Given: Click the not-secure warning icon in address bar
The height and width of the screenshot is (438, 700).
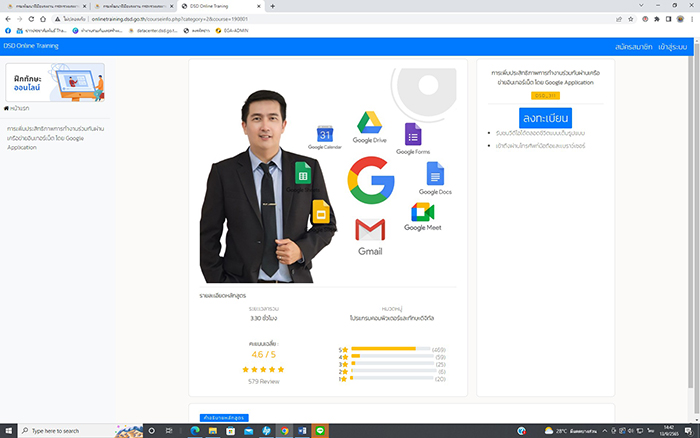Looking at the screenshot, I should click(58, 19).
